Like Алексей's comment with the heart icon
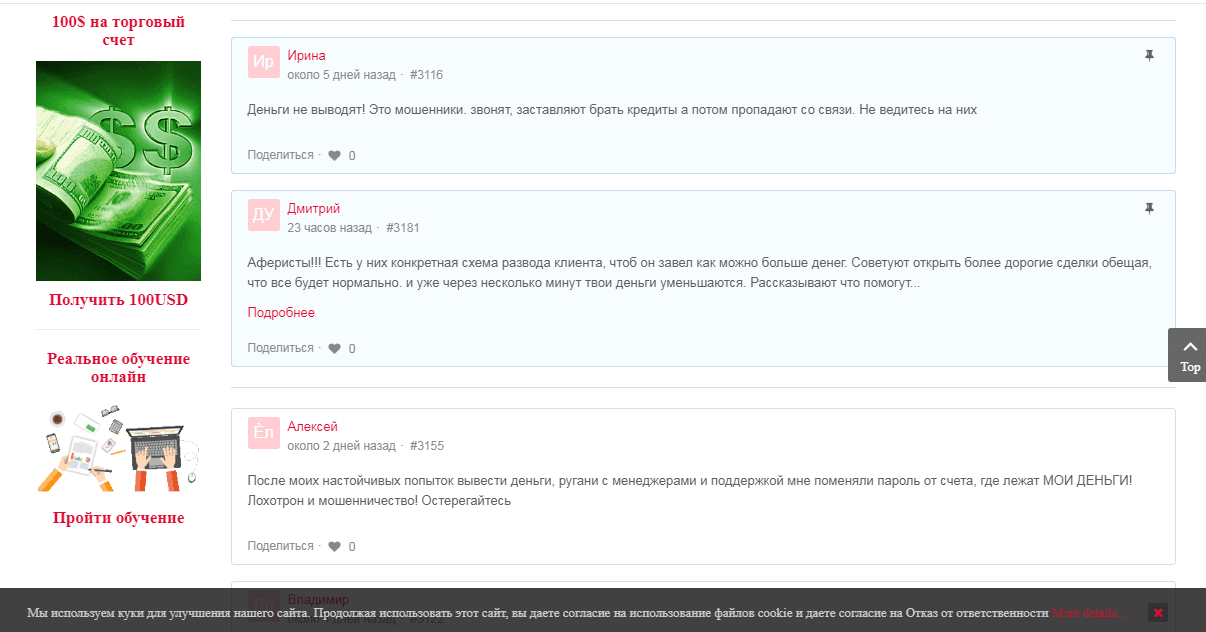The width and height of the screenshot is (1206, 632). click(335, 547)
